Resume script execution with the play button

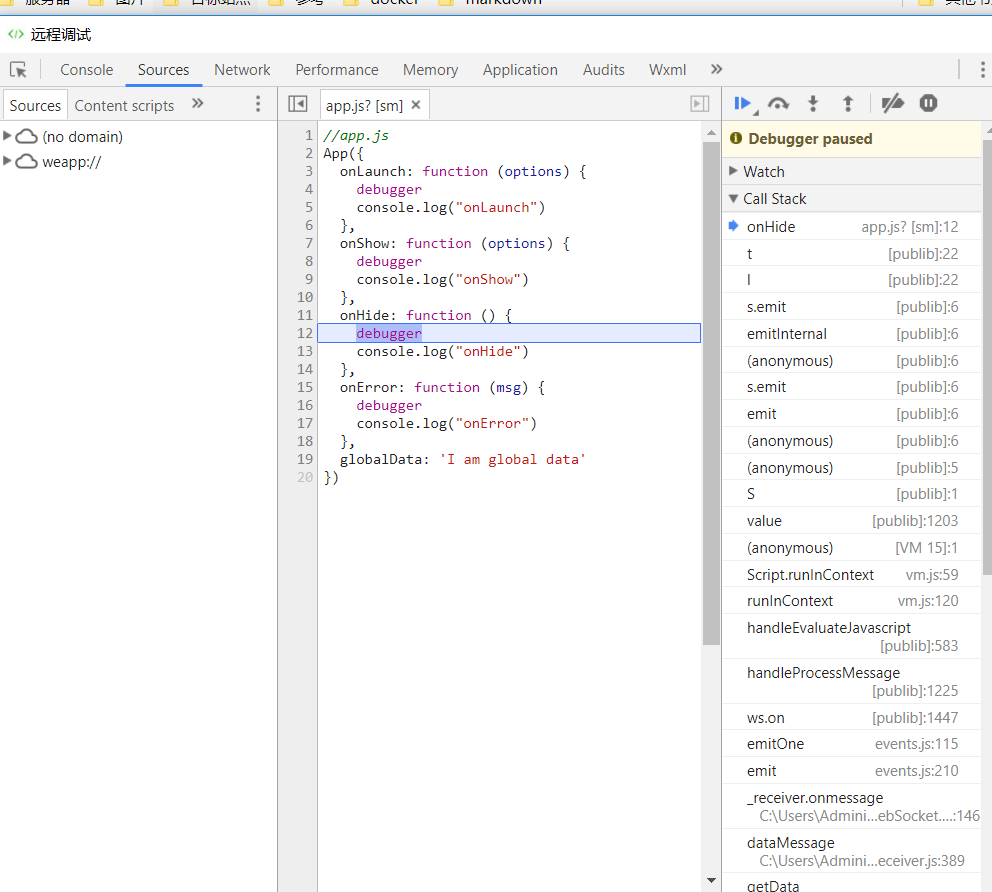743,103
